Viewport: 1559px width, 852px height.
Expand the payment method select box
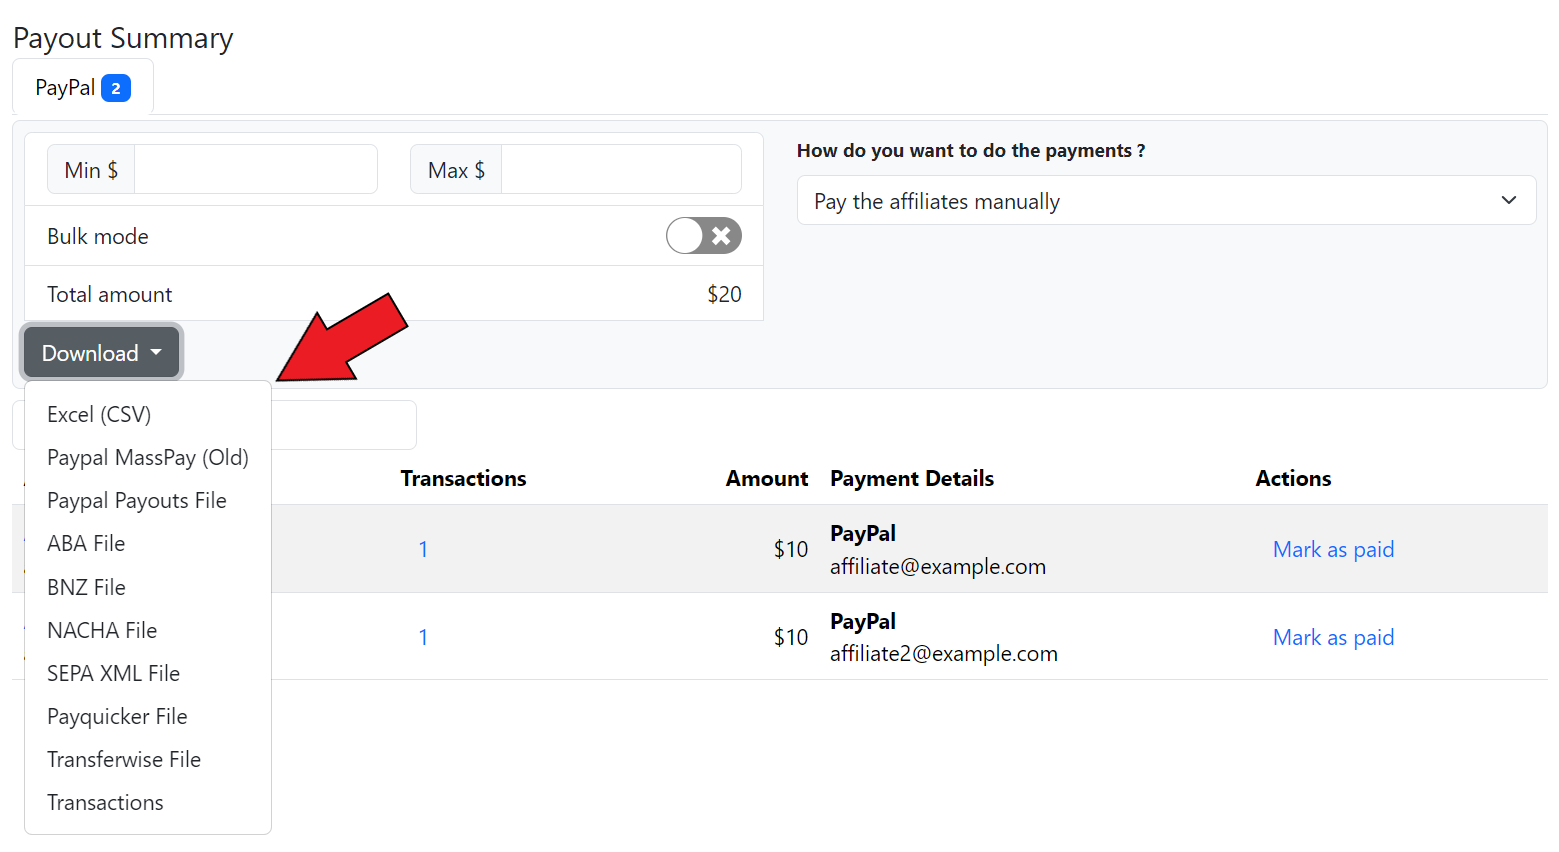coord(1165,201)
